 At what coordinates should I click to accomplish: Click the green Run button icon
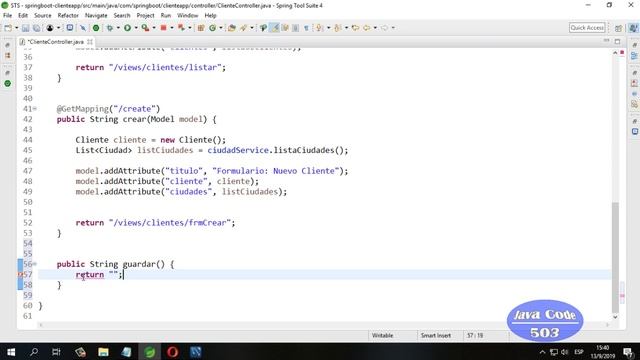[x=127, y=28]
